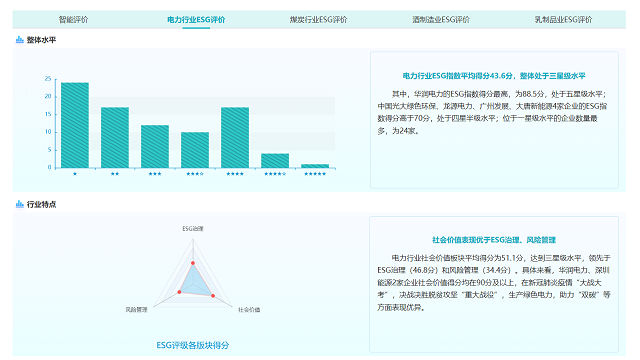Click the four-star bar in the chart
The width and height of the screenshot is (640, 360).
235,138
